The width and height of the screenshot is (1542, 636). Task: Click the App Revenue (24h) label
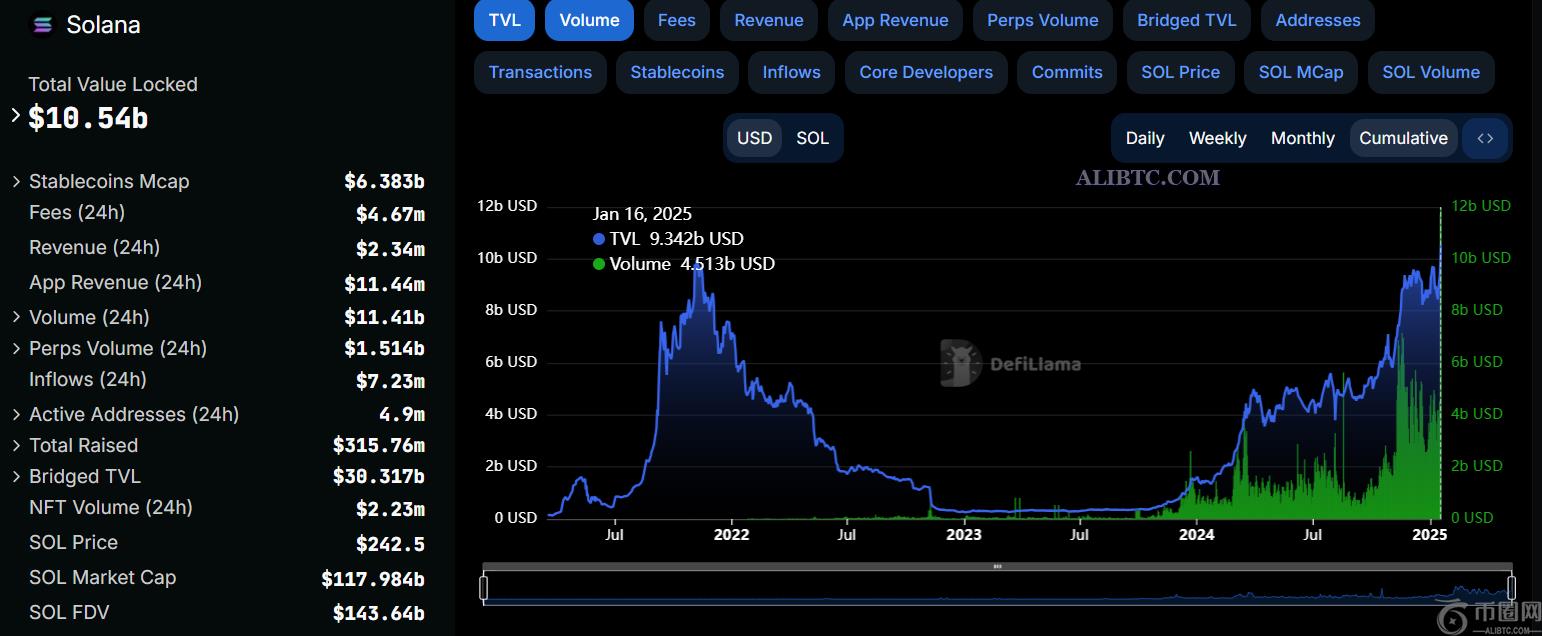click(x=115, y=282)
